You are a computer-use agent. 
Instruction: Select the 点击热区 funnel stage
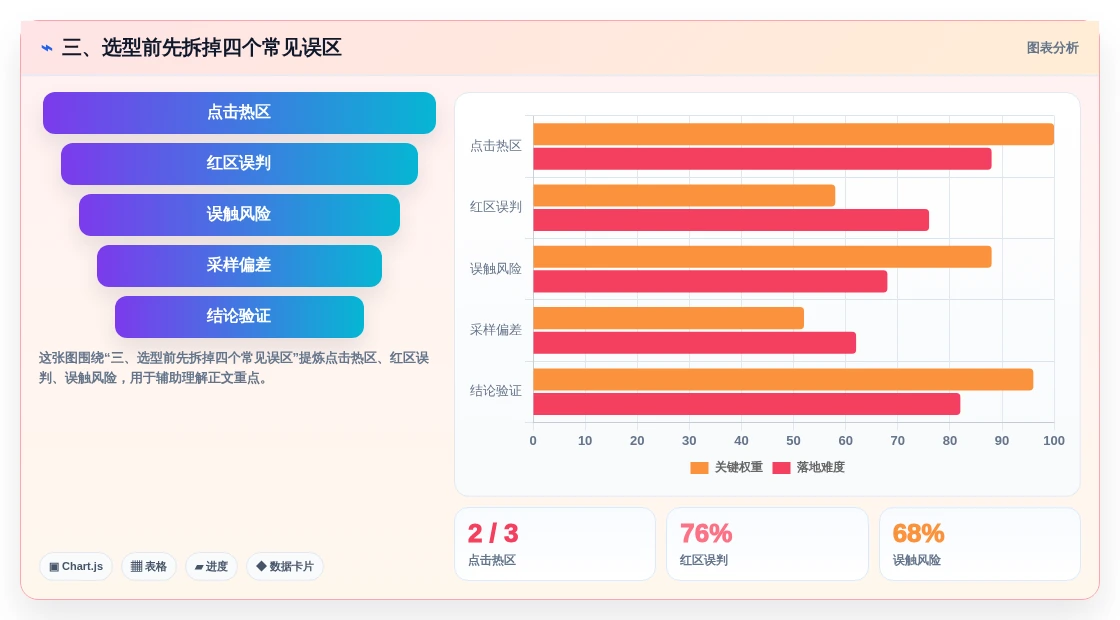[x=239, y=113]
